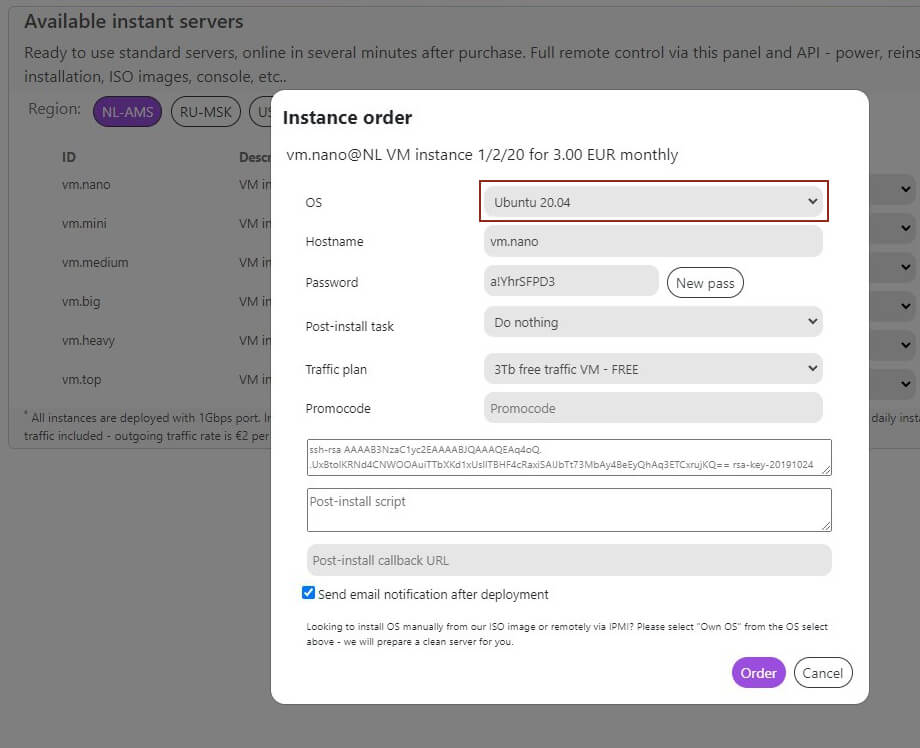
Task: Expand the dropdown at the vm.nano row's right edge
Action: click(x=904, y=189)
